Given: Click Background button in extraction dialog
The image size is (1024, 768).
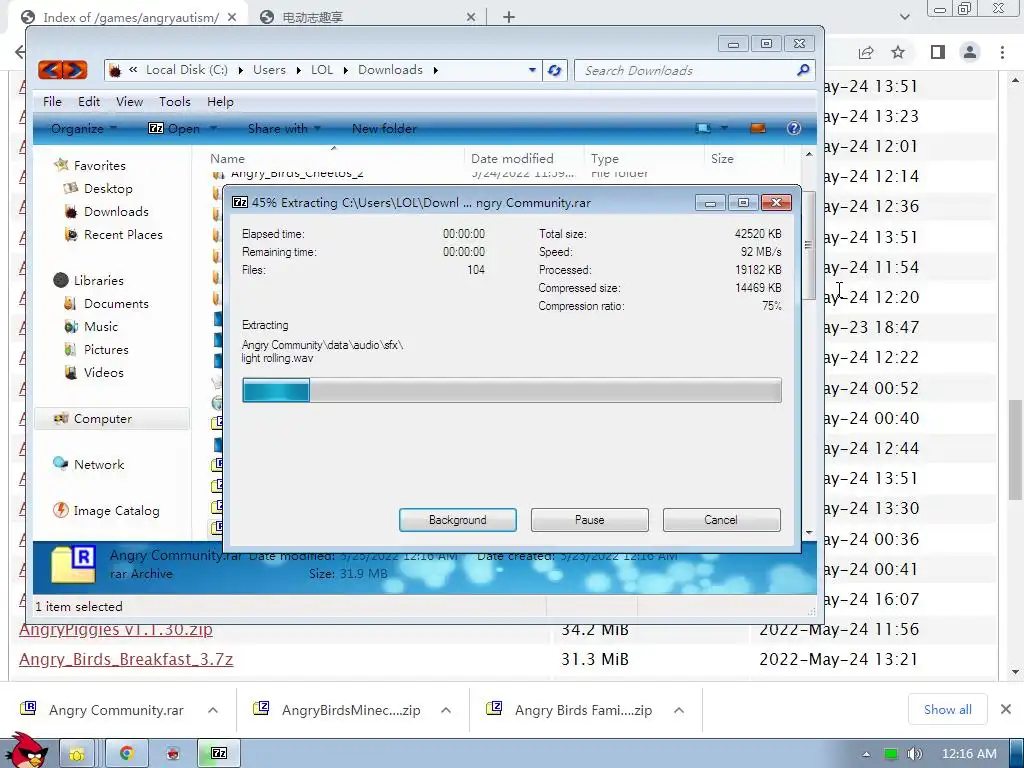Looking at the screenshot, I should [457, 520].
